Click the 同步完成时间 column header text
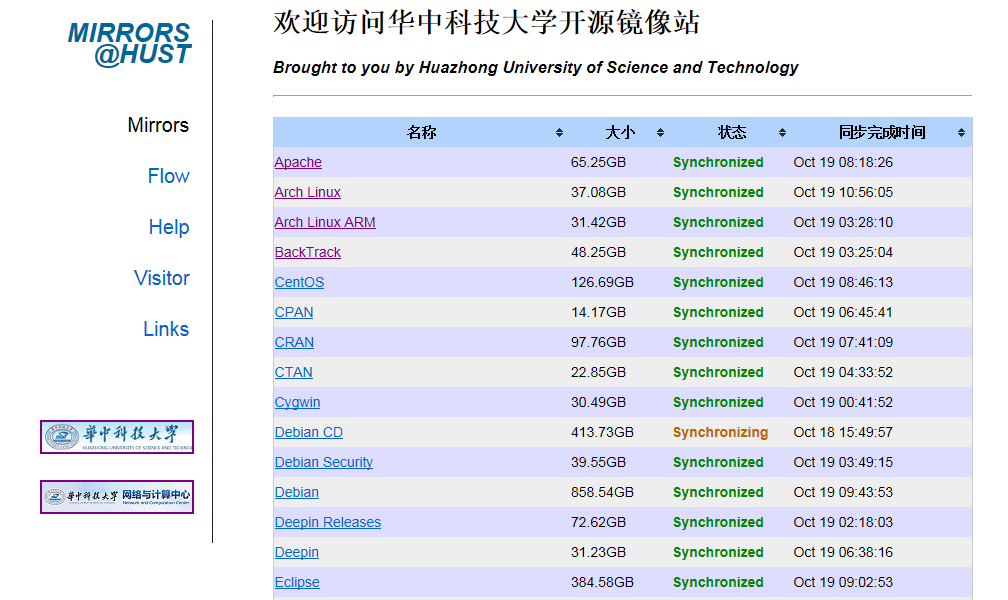1008x600 pixels. [x=882, y=132]
